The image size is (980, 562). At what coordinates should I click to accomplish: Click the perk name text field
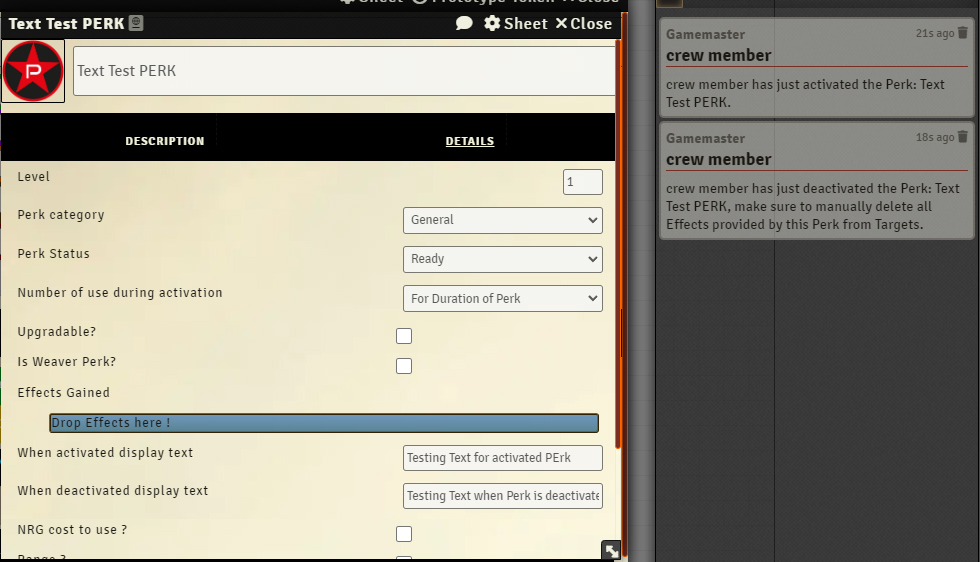click(x=344, y=71)
